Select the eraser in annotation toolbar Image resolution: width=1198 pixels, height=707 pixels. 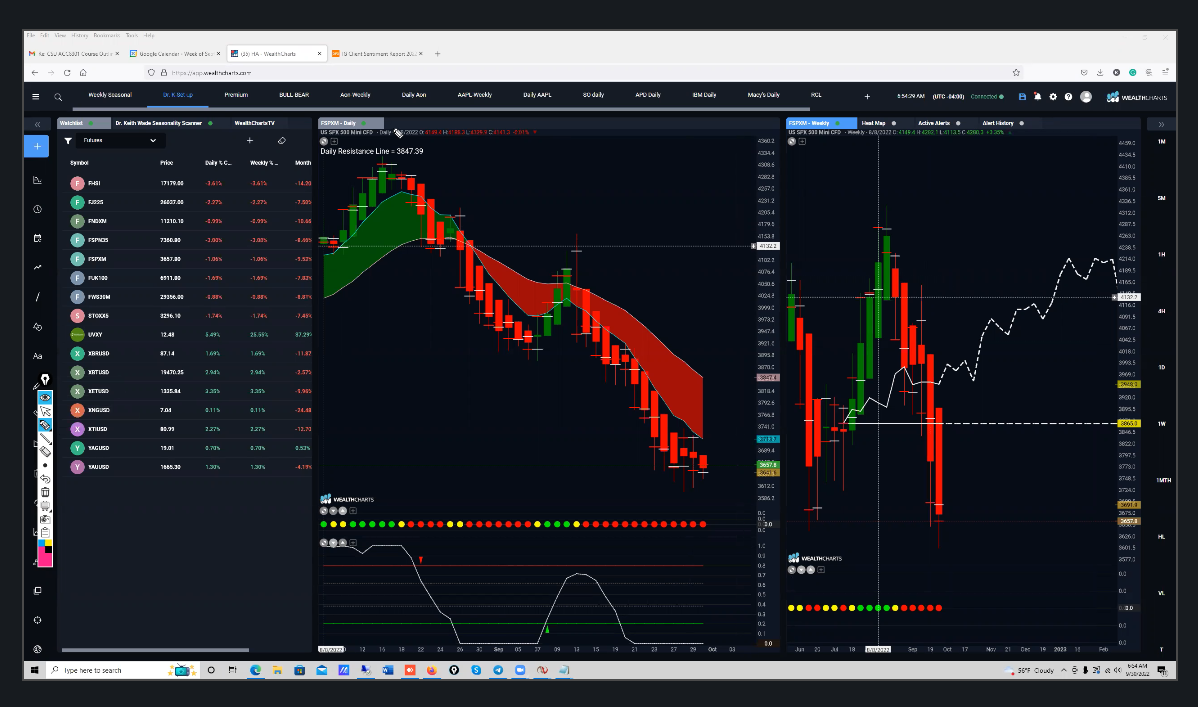tap(45, 452)
